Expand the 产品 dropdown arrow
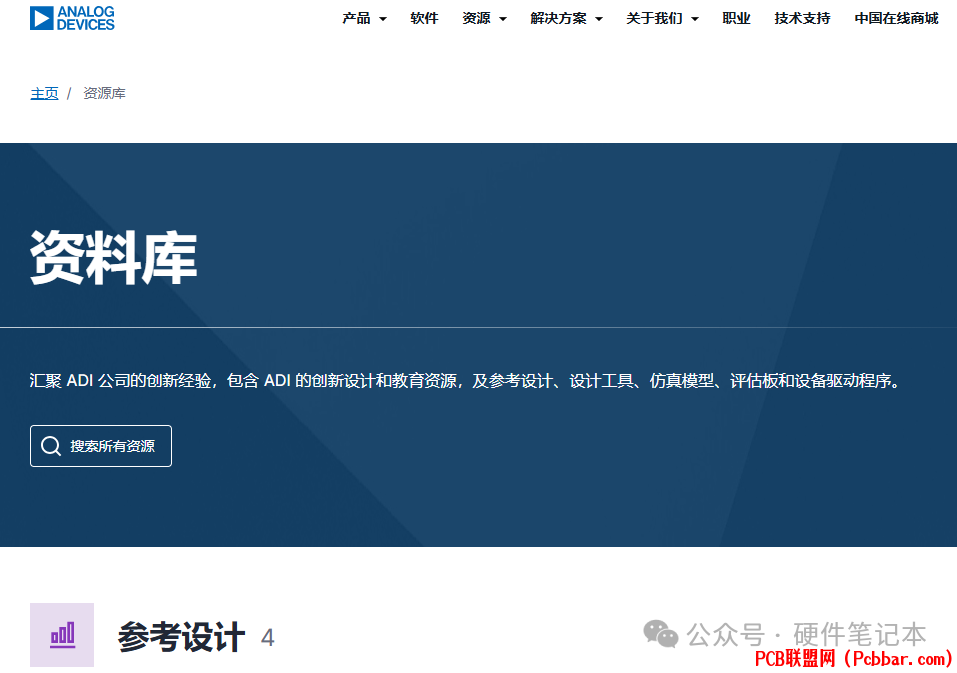957x673 pixels. [x=383, y=19]
